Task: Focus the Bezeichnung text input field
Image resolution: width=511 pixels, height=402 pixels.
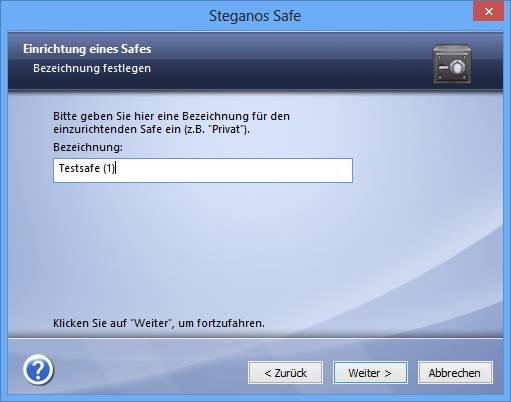Action: coord(203,170)
